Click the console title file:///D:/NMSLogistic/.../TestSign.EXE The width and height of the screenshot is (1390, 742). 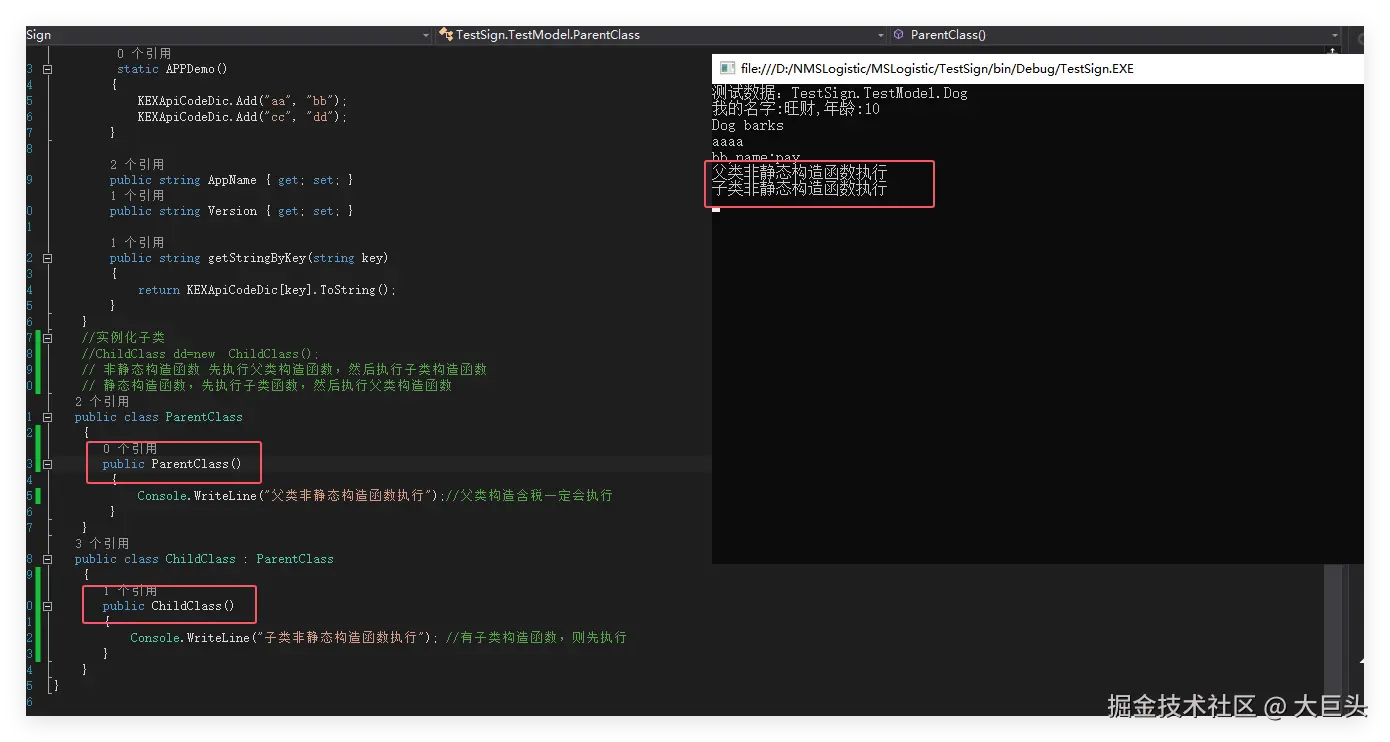click(x=938, y=69)
